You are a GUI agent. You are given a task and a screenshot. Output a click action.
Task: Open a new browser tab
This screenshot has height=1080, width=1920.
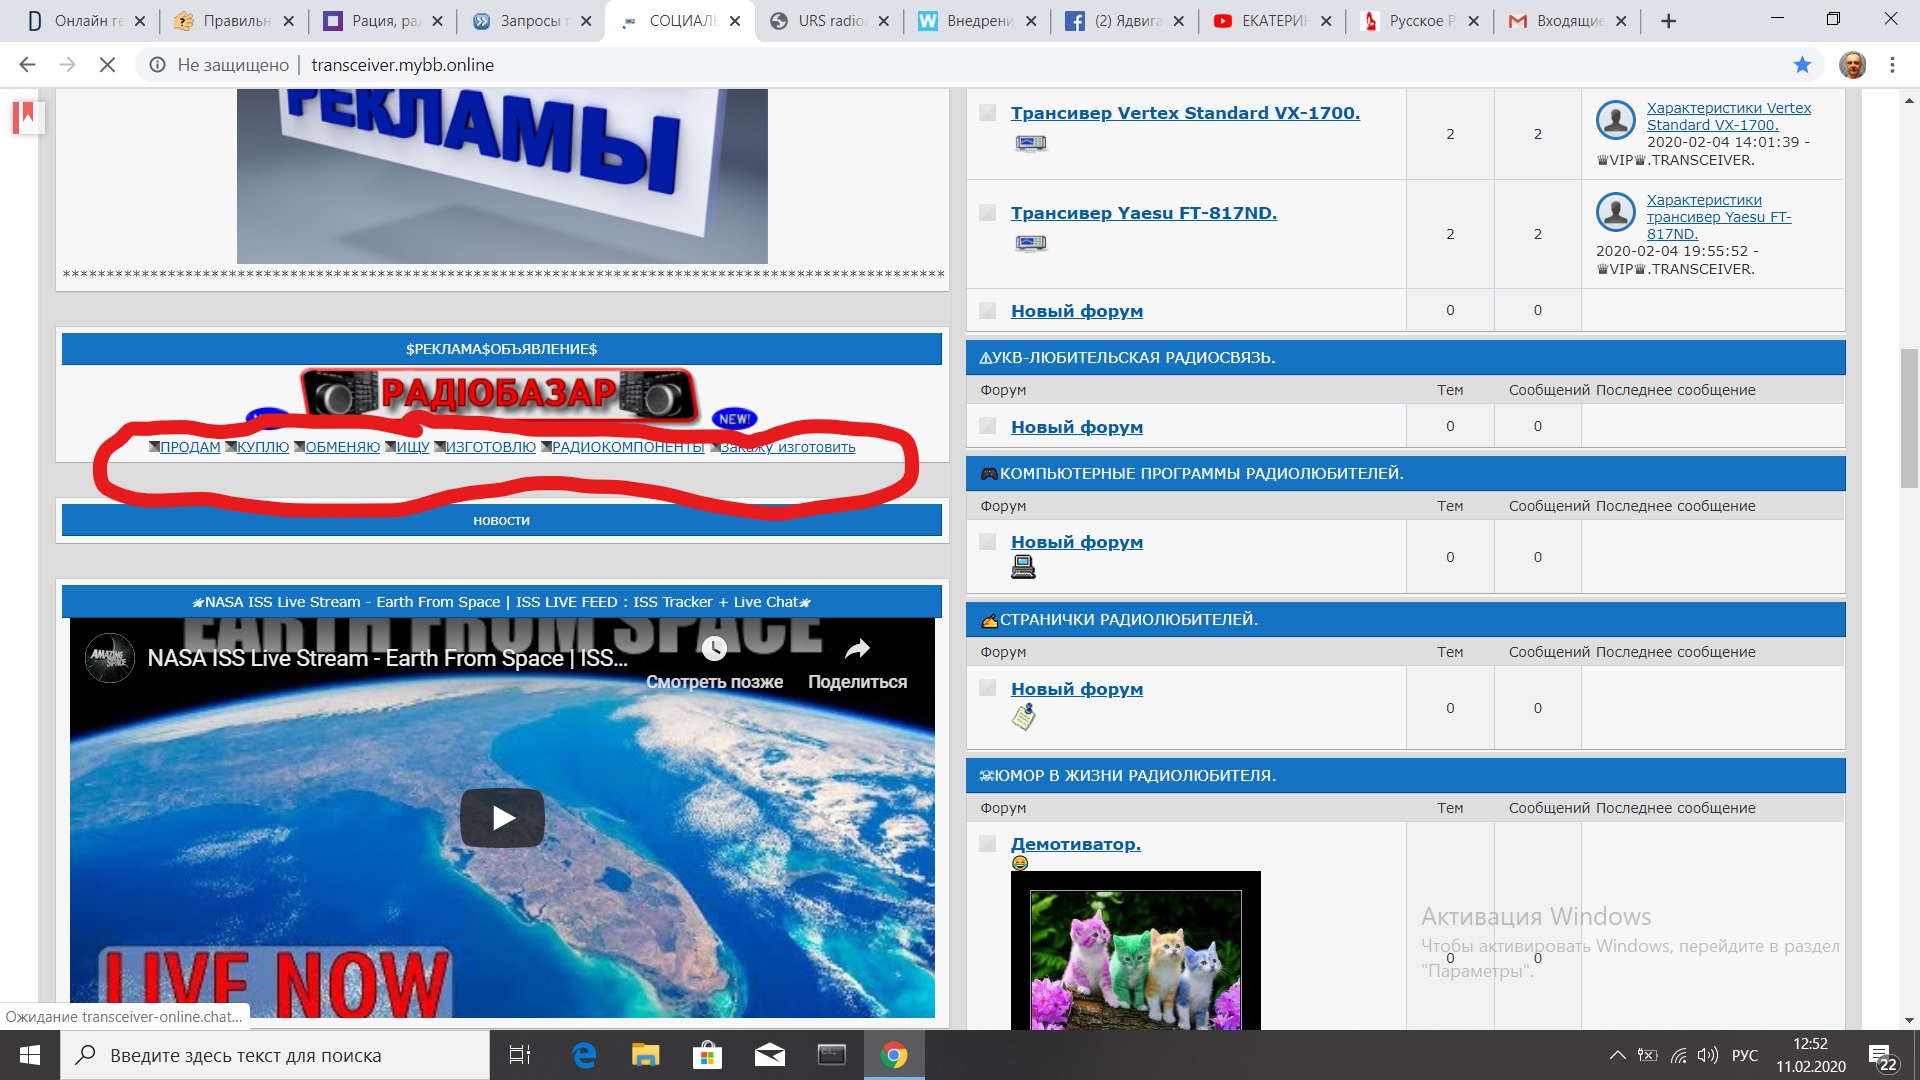1668,21
